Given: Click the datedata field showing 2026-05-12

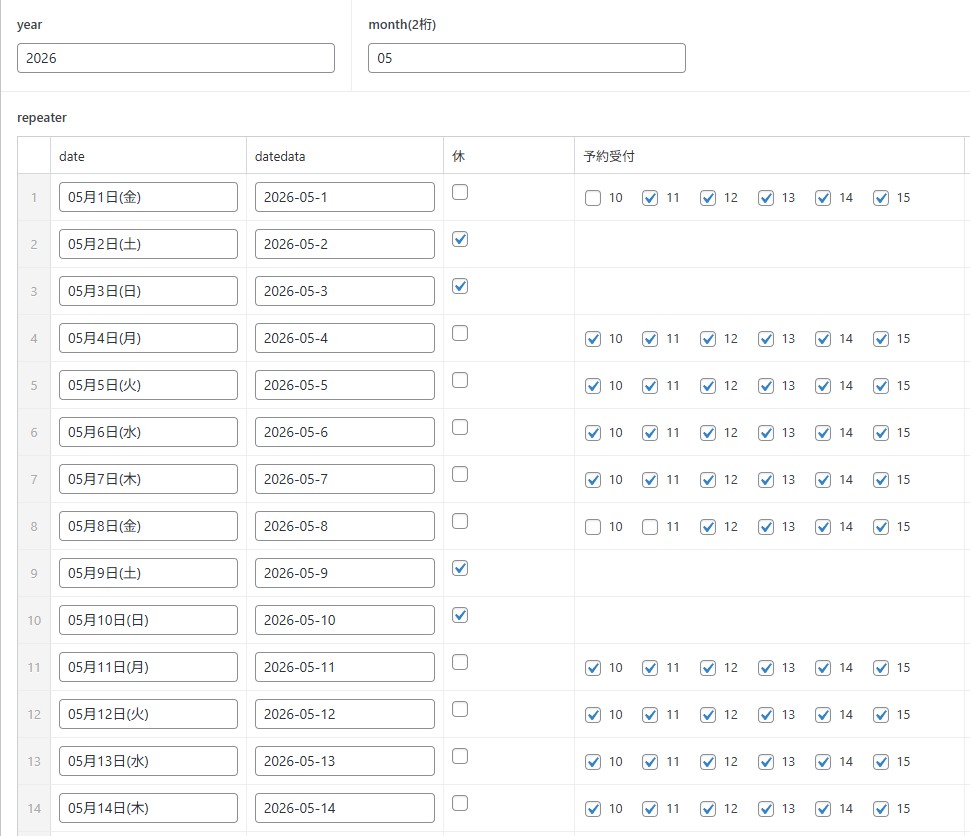Looking at the screenshot, I should [x=344, y=714].
